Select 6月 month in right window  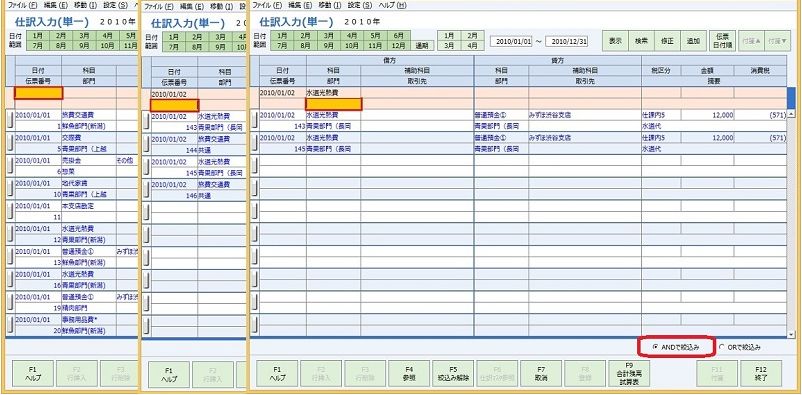tap(398, 36)
